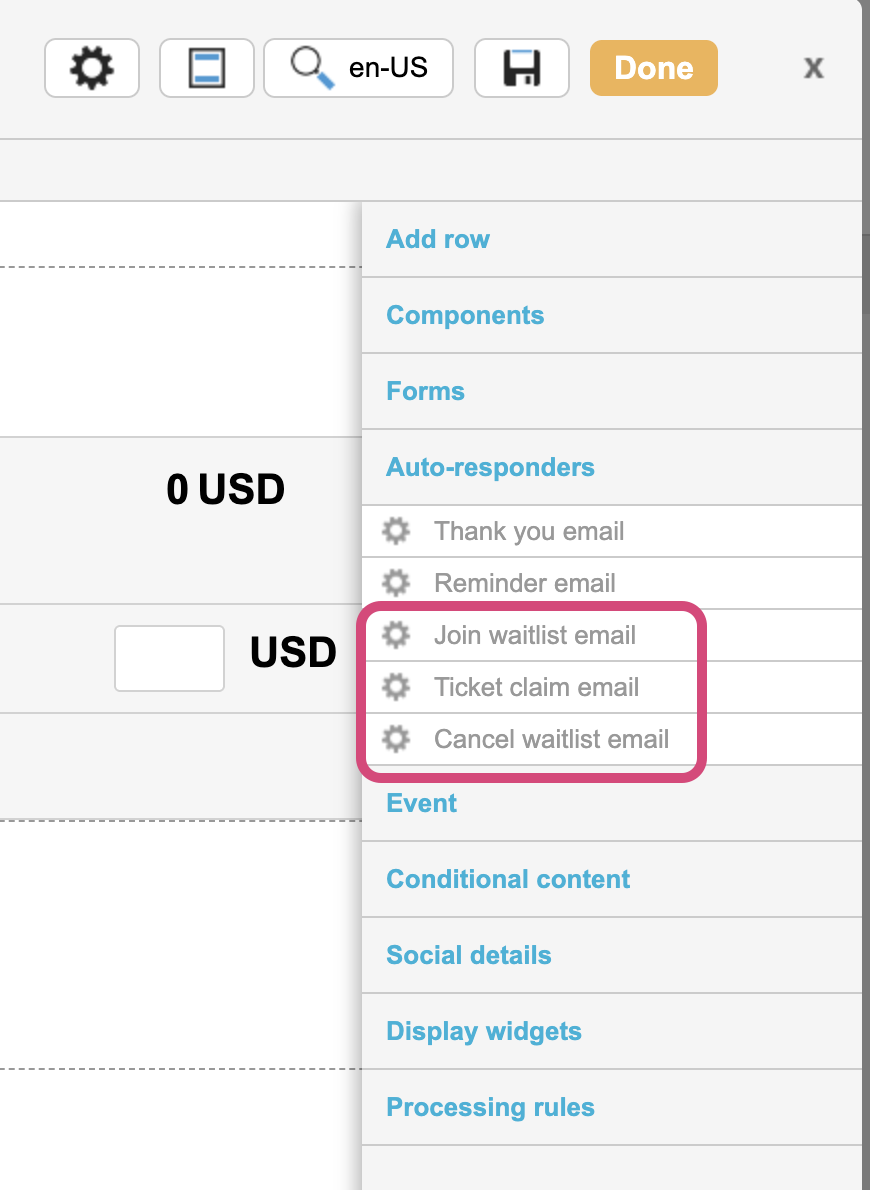Open gear settings for Reminder email

click(x=396, y=583)
